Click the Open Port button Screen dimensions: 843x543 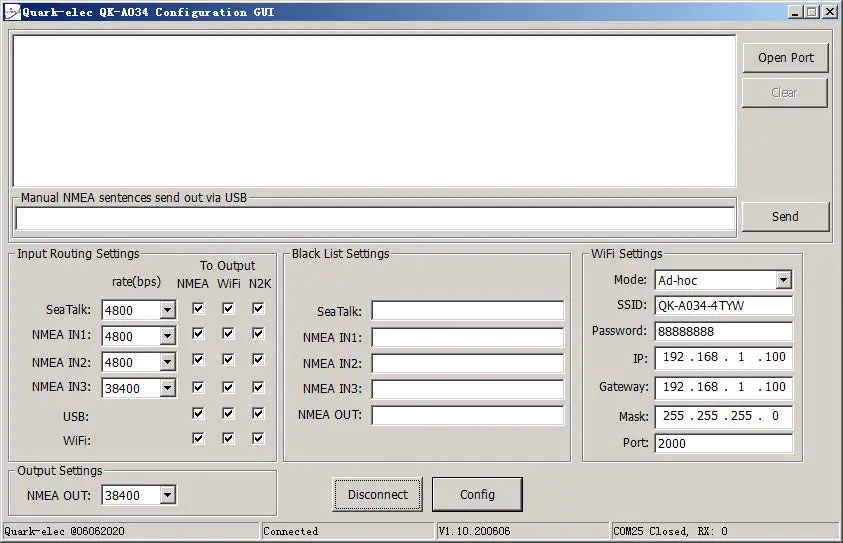(785, 58)
